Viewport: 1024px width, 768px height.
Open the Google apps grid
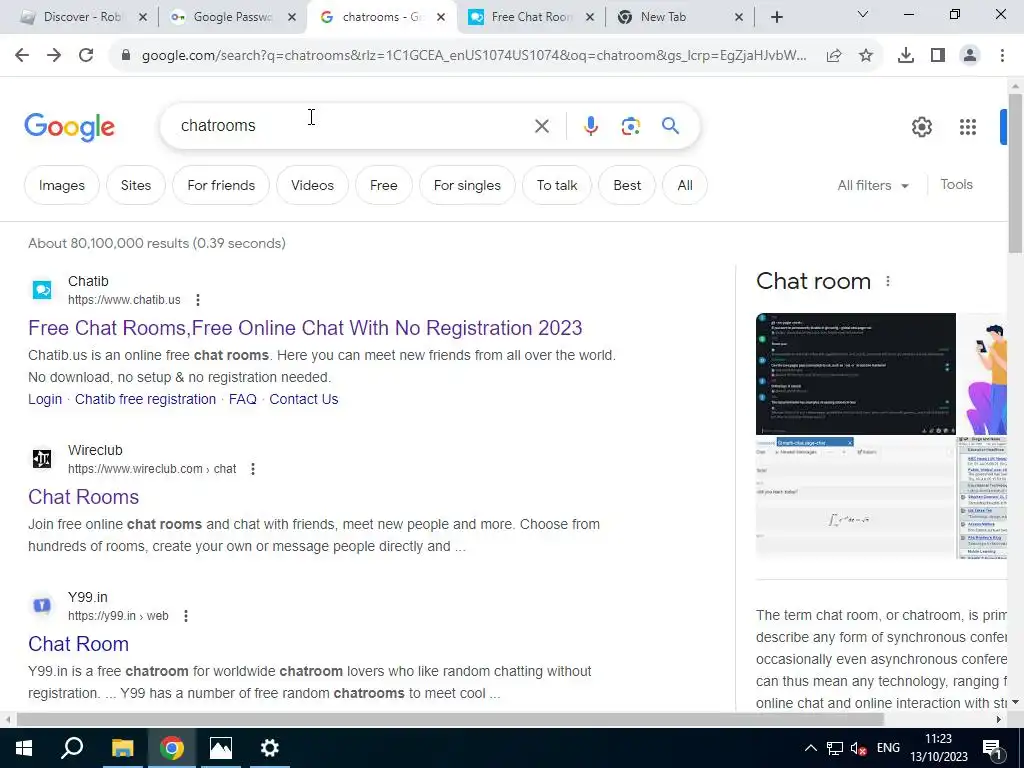pyautogui.click(x=968, y=127)
